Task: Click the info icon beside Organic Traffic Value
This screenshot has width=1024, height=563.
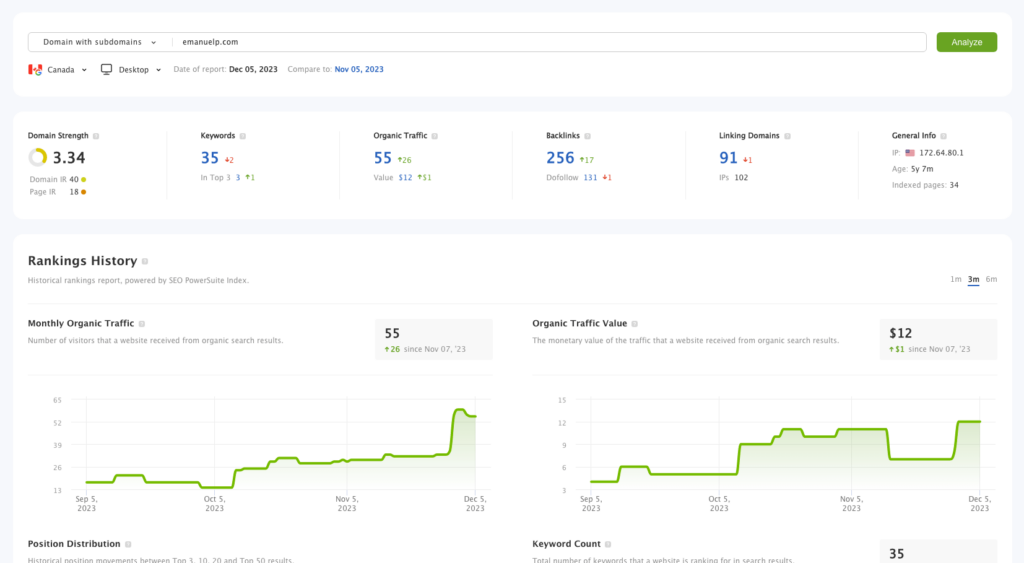Action: 635,324
